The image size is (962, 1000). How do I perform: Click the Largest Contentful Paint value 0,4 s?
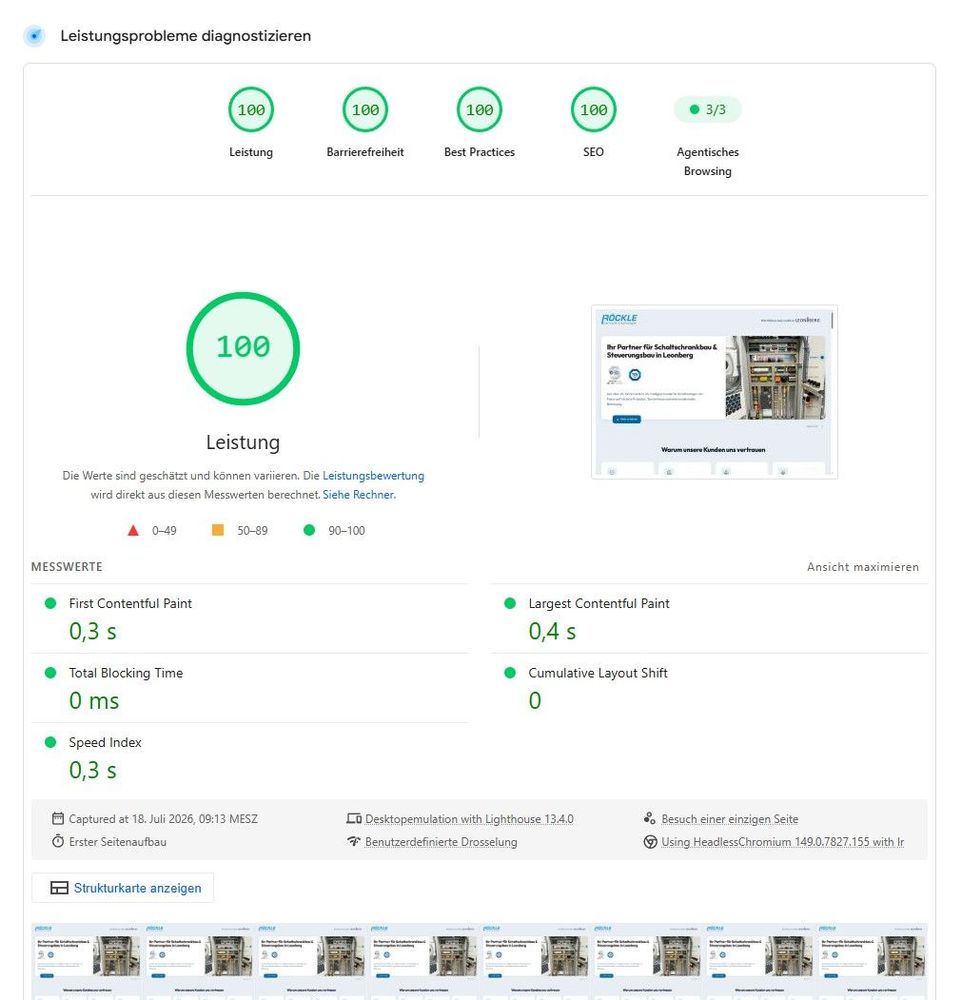tap(552, 631)
